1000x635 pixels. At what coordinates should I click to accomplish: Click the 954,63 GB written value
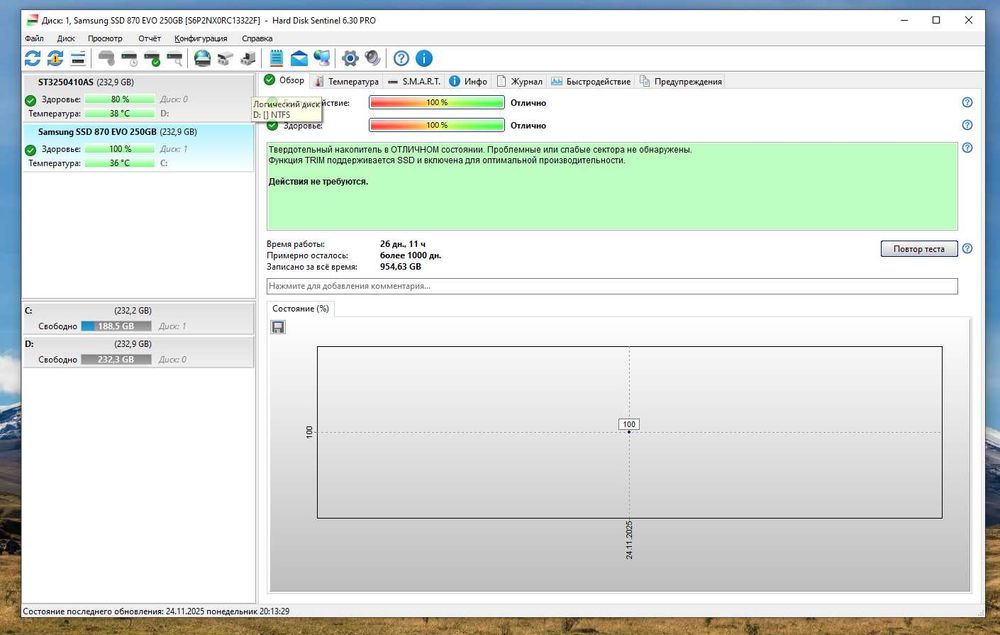click(401, 267)
